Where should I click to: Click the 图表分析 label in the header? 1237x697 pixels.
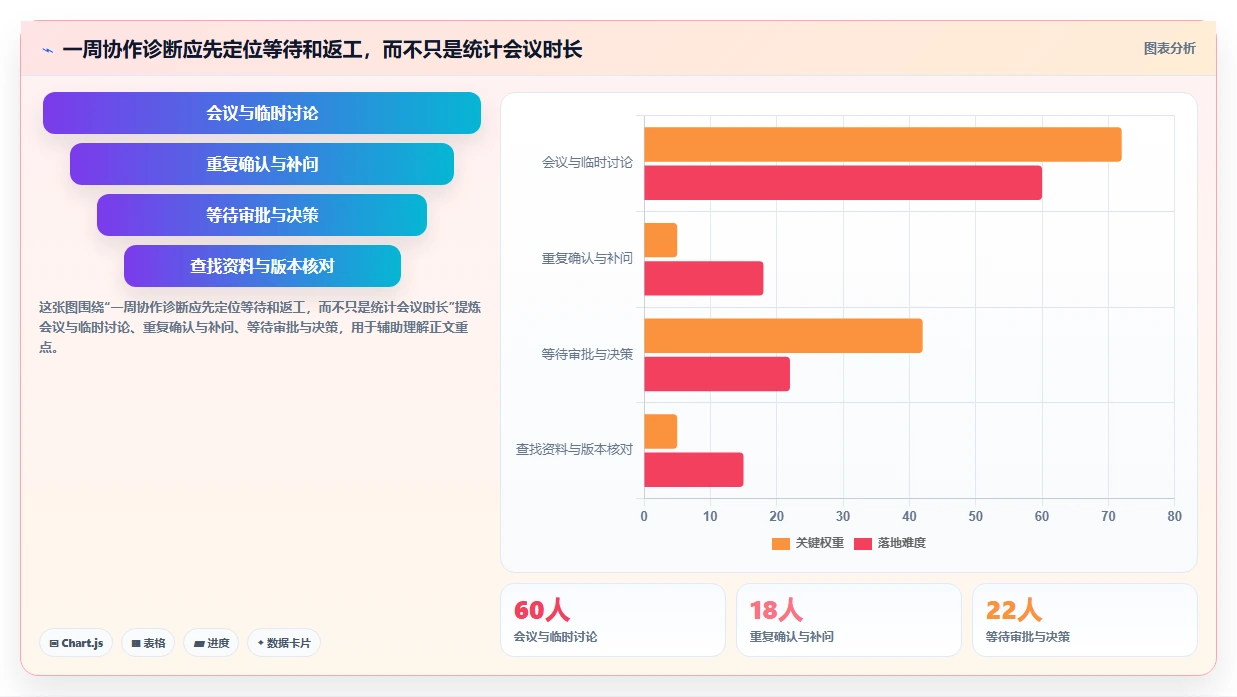pos(1169,48)
